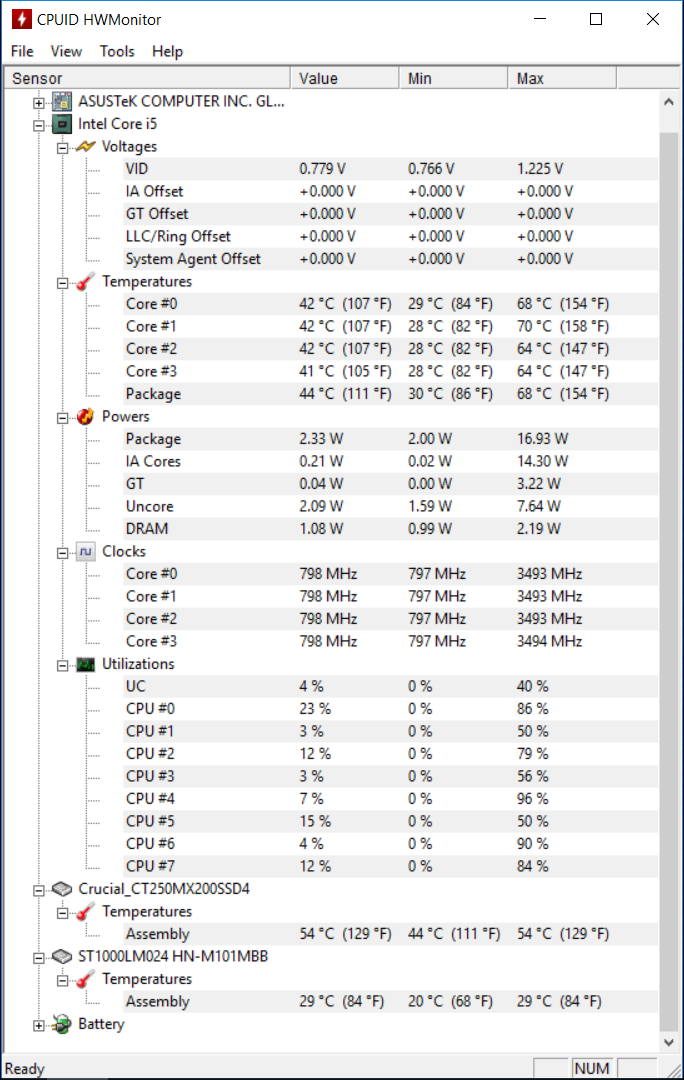
Task: Open the Tools menu
Action: pyautogui.click(x=117, y=52)
